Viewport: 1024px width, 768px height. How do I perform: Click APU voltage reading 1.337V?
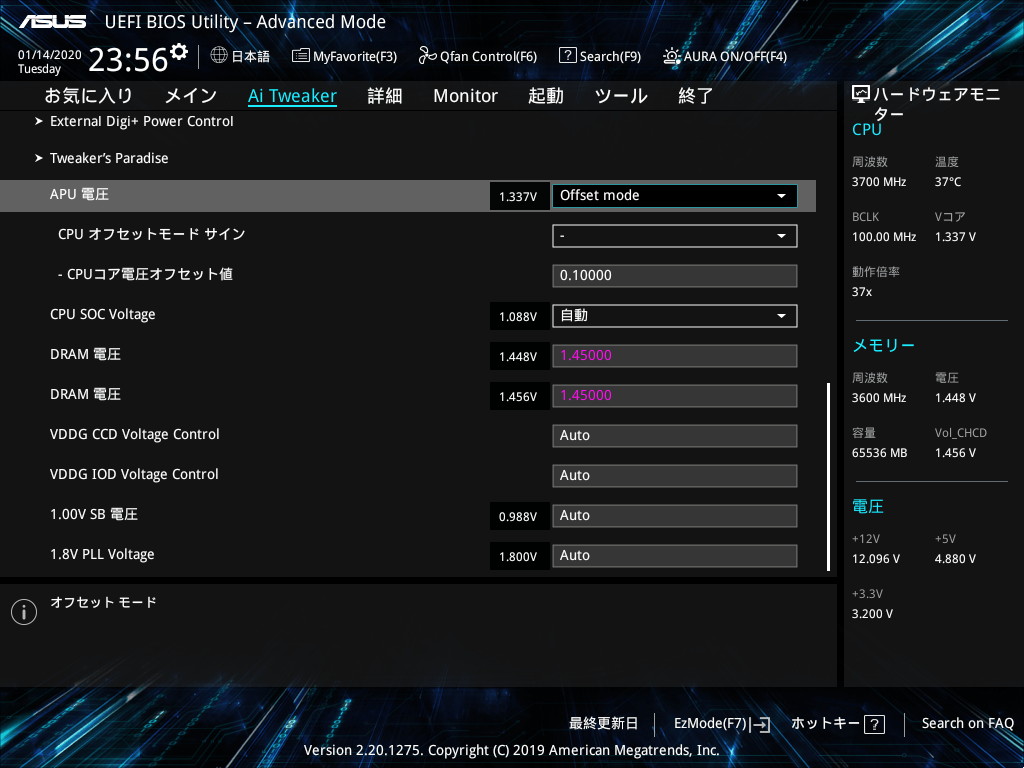point(518,197)
